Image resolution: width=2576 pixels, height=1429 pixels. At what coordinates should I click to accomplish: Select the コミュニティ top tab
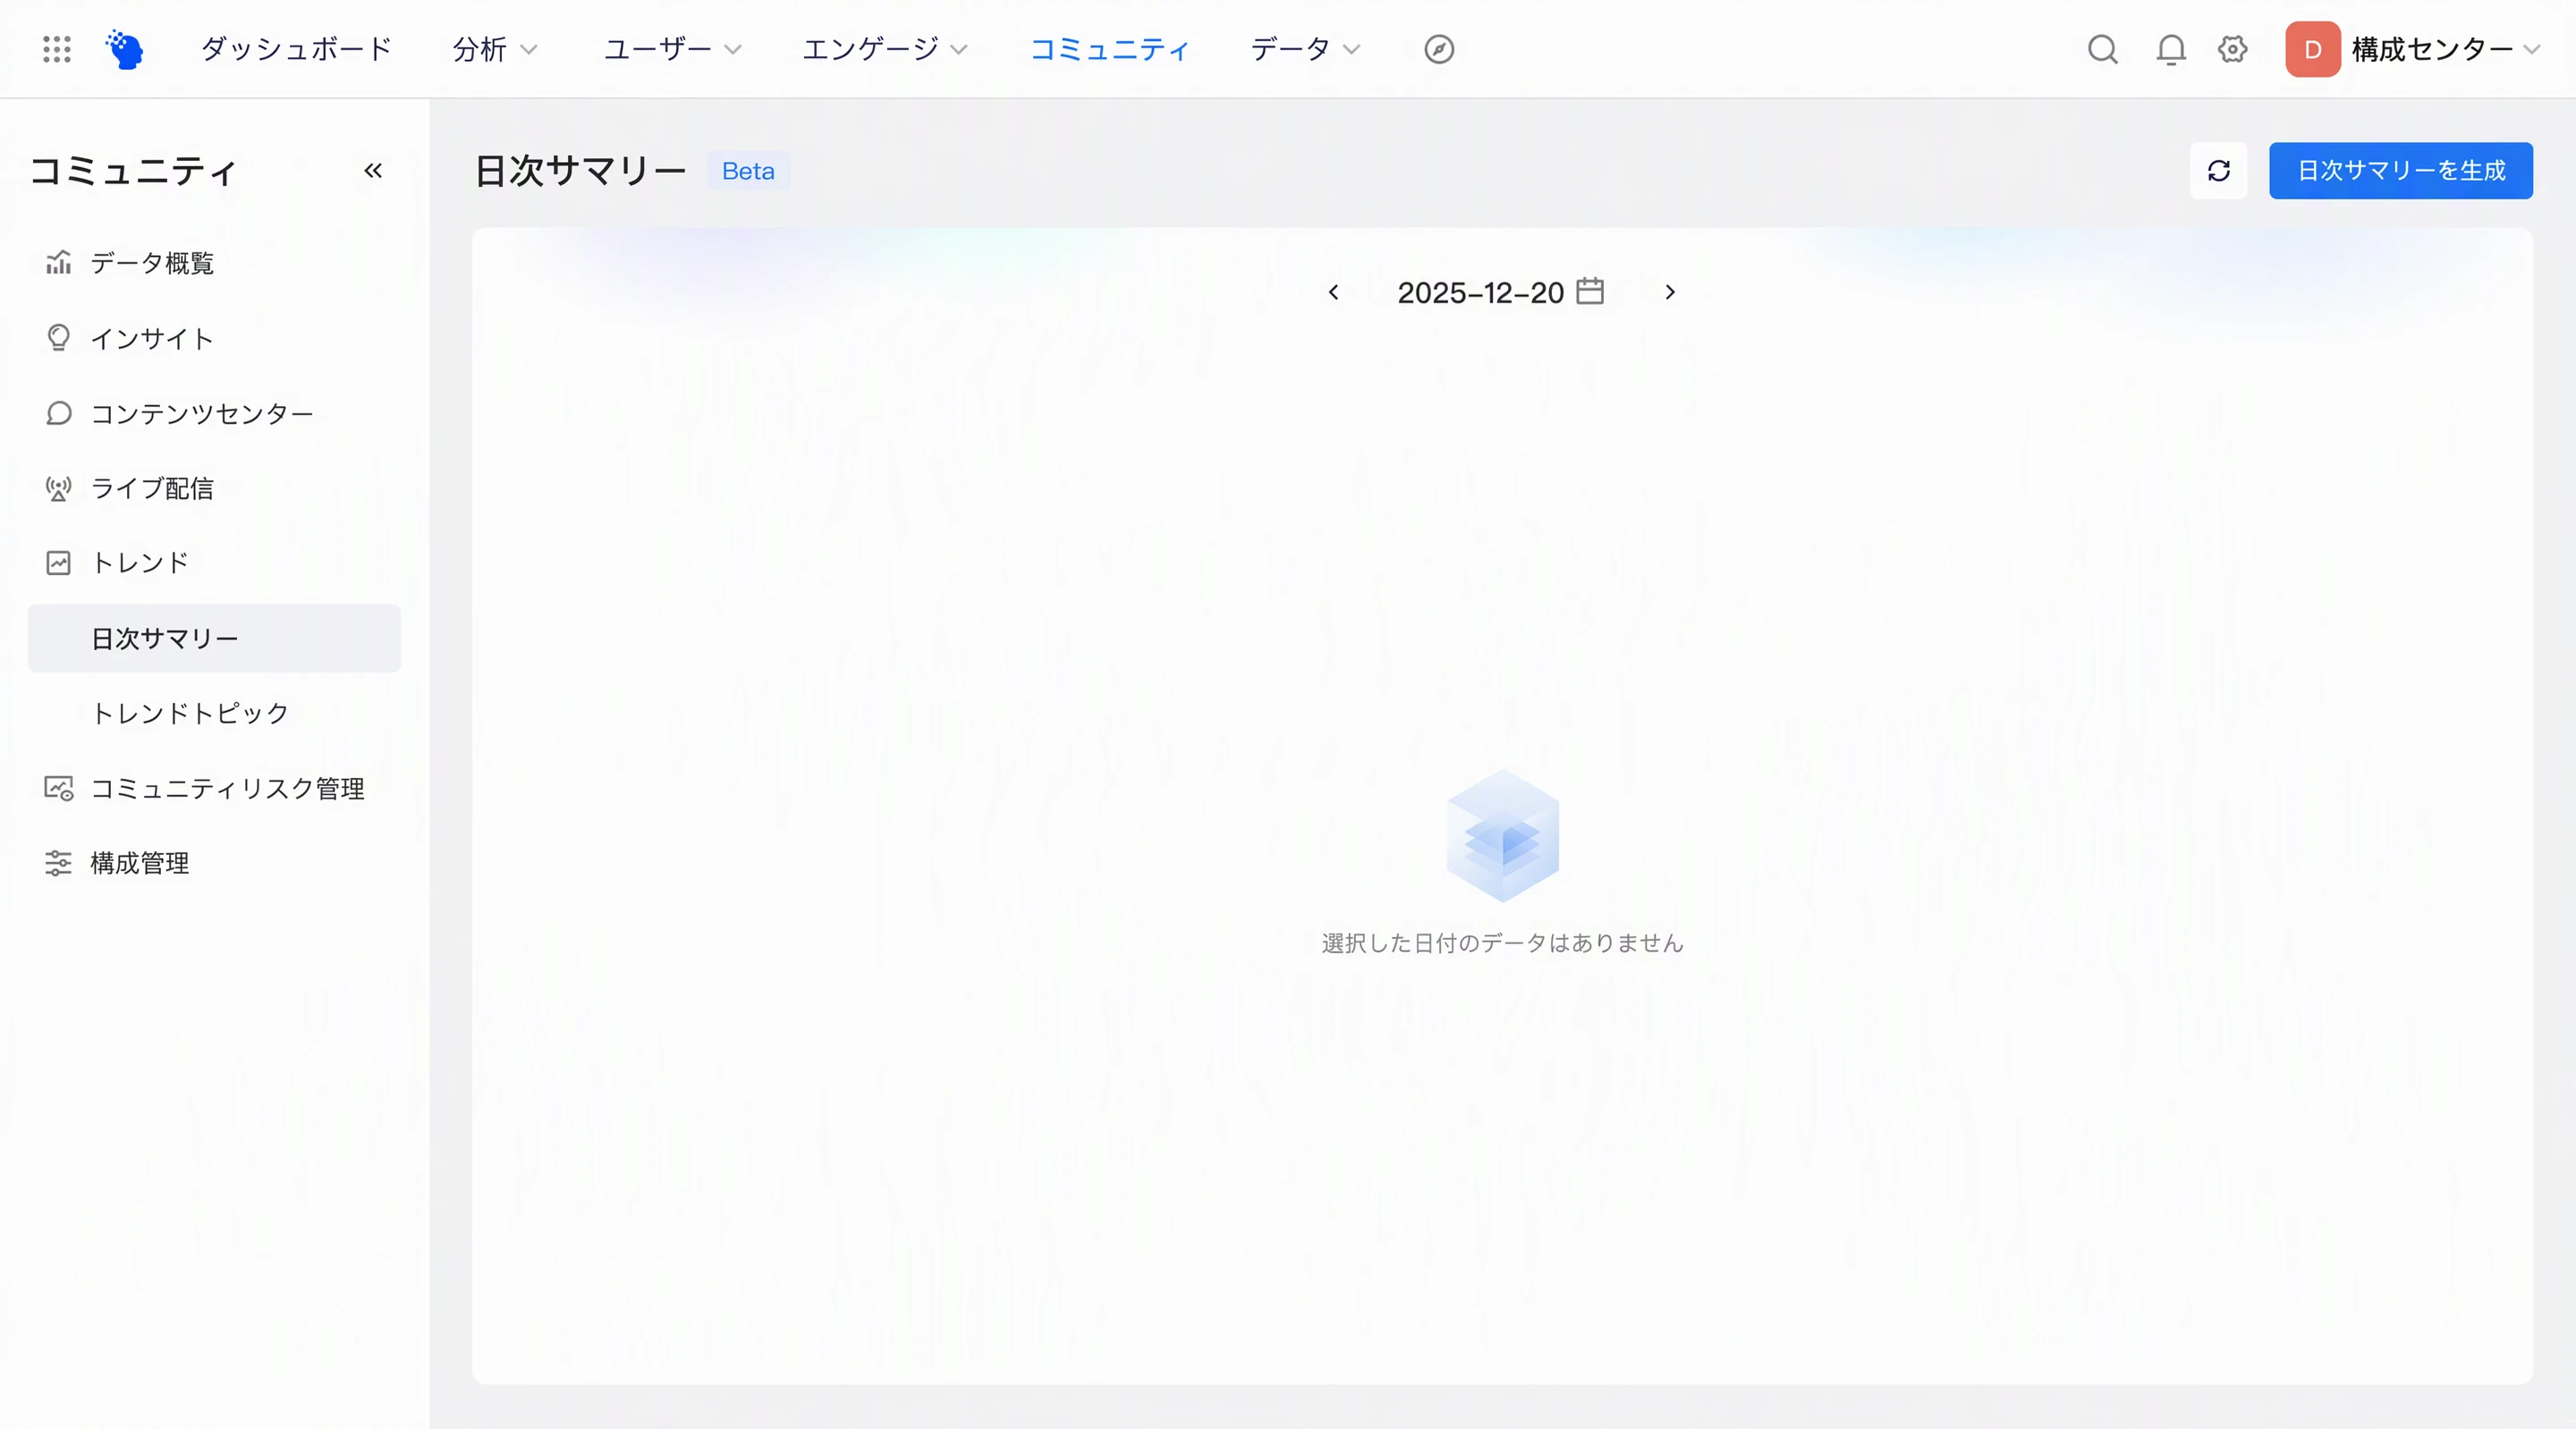click(1109, 49)
